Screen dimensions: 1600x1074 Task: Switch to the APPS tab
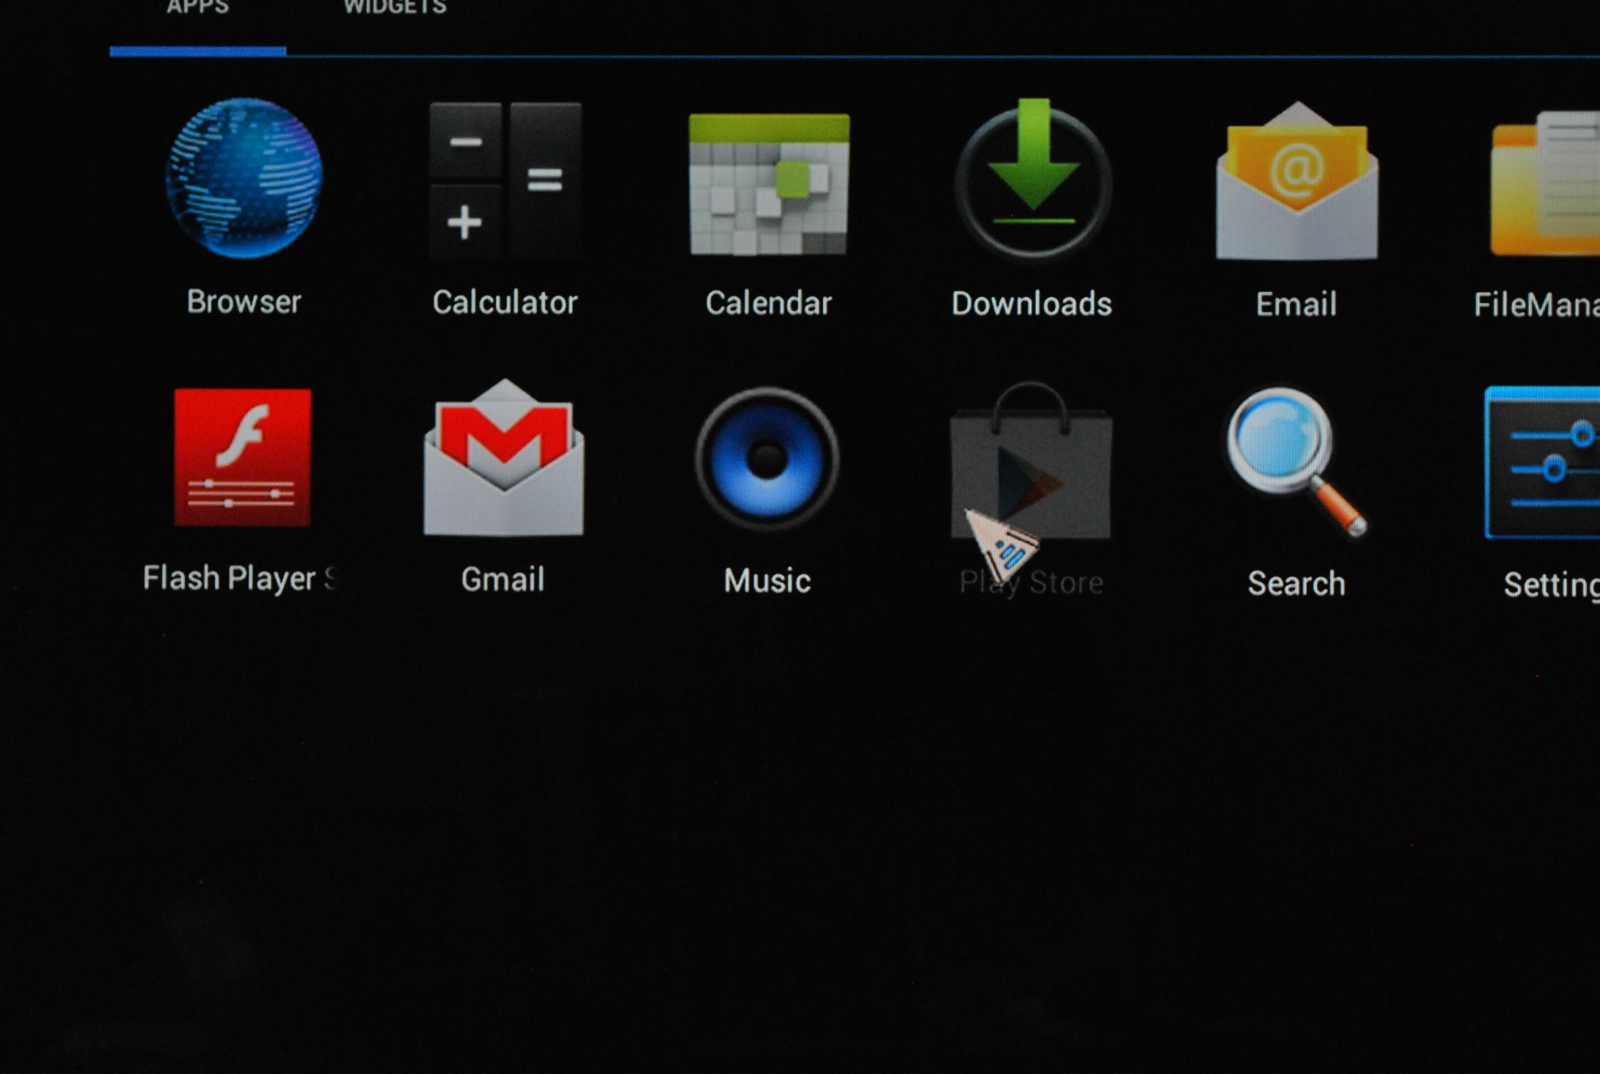coord(198,8)
